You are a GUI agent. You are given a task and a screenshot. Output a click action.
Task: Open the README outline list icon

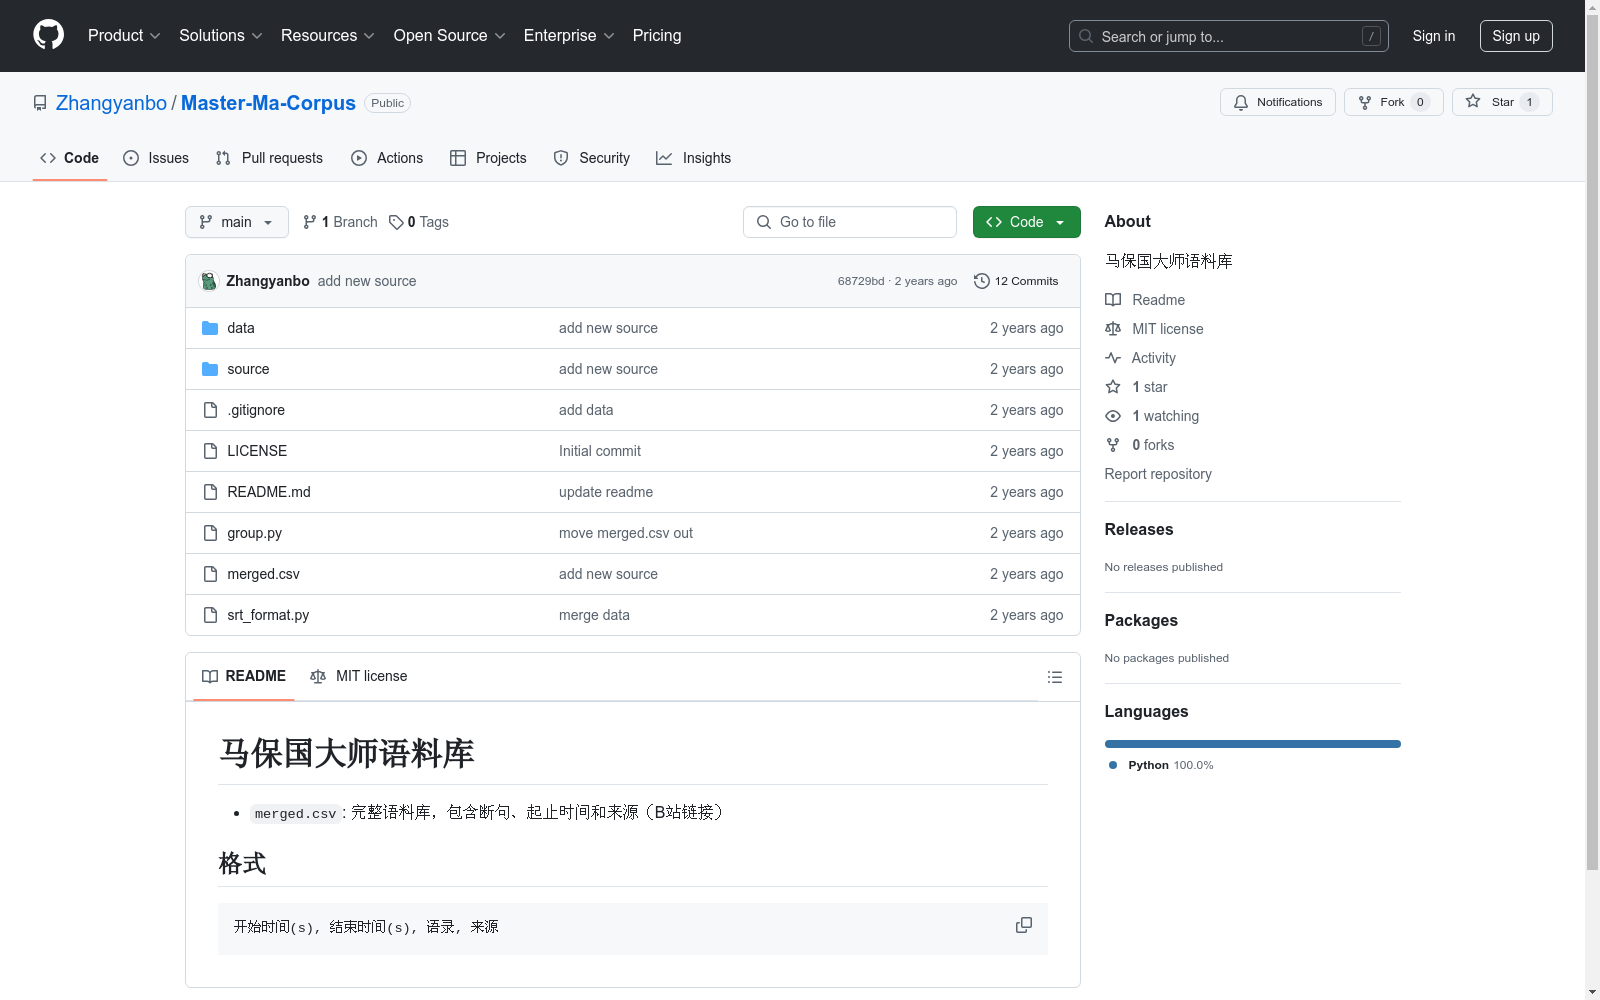pos(1054,677)
